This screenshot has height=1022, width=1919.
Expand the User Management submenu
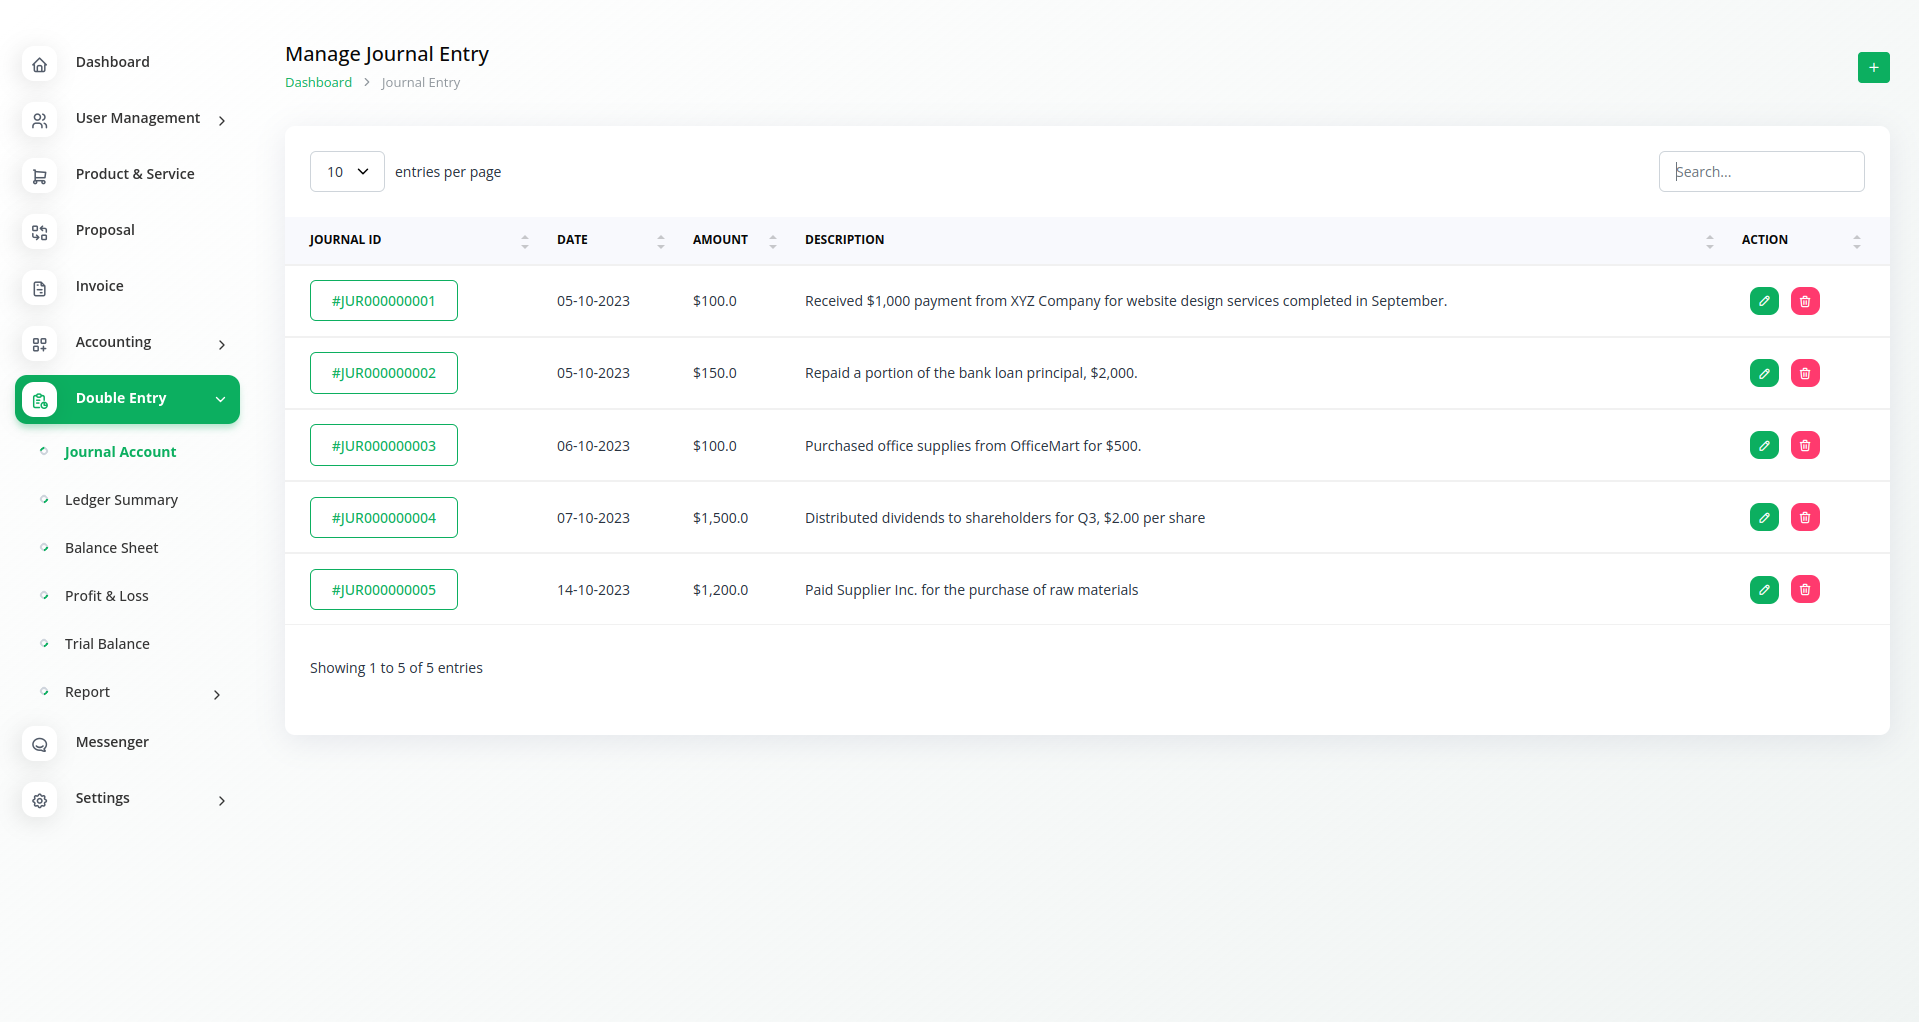221,120
